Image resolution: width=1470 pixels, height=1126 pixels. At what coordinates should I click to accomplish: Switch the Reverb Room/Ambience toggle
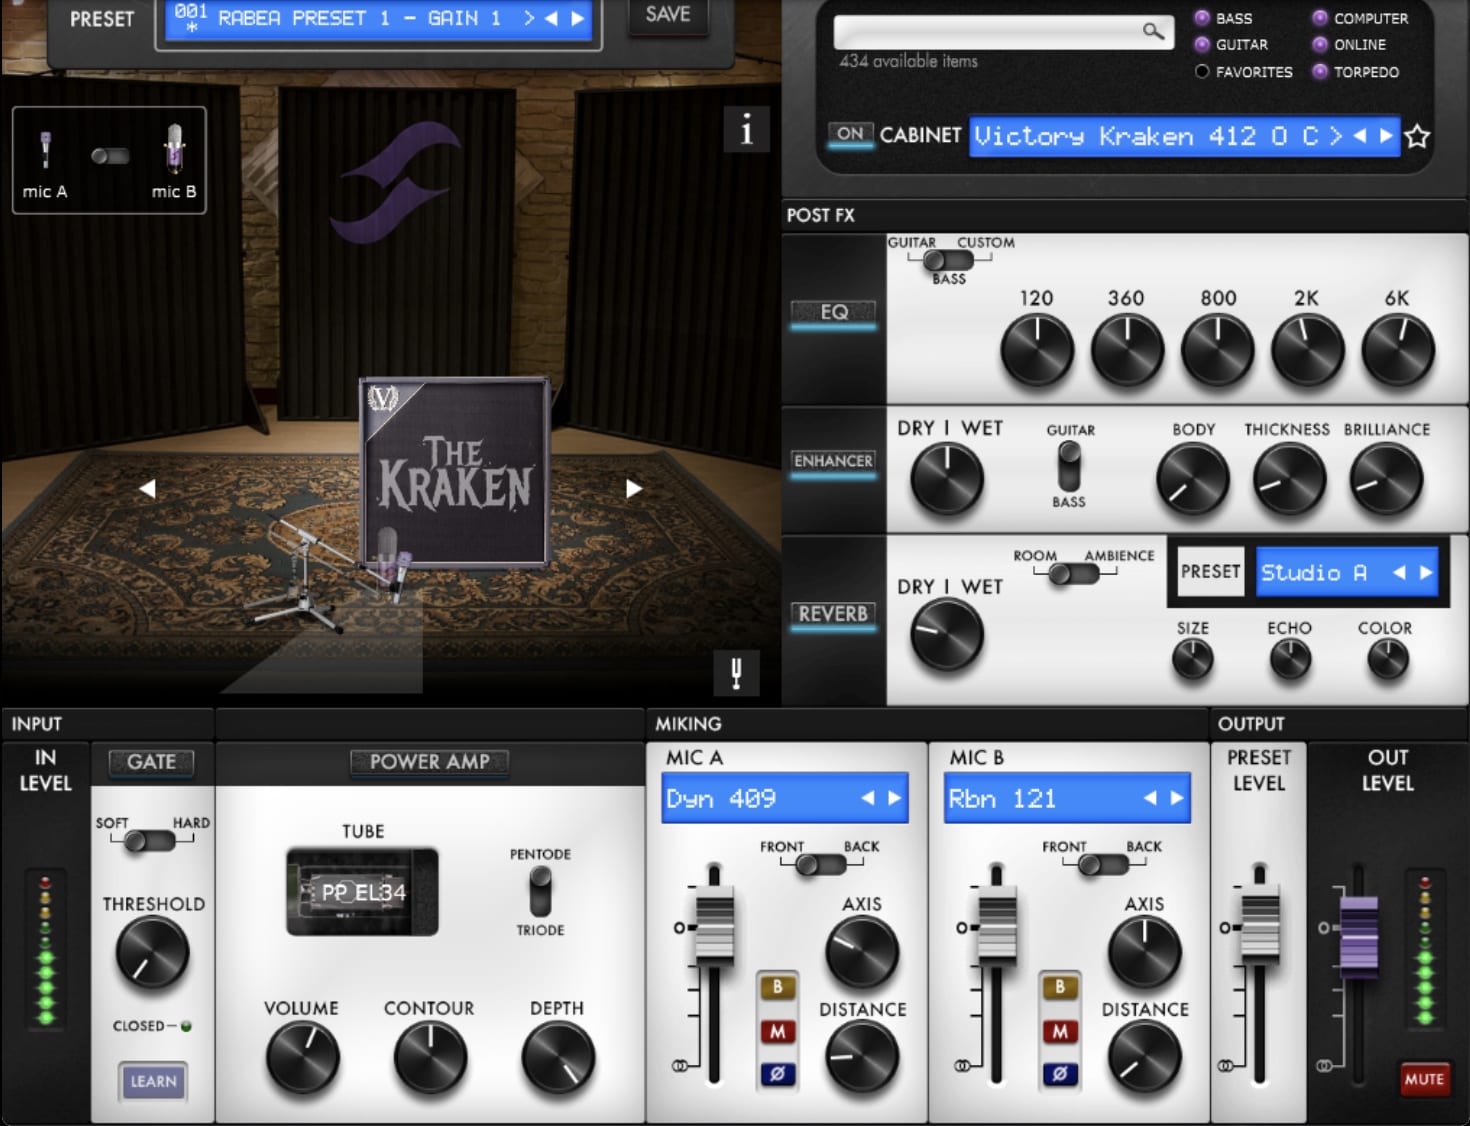(x=1074, y=574)
